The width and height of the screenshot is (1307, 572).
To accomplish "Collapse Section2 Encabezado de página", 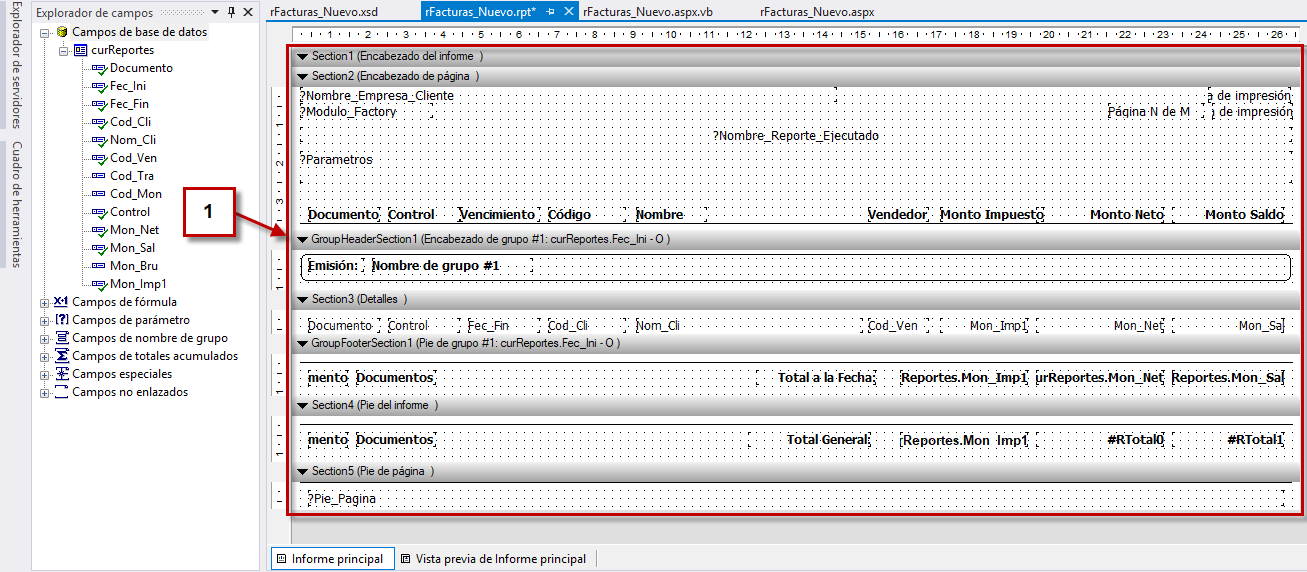I will 302,76.
